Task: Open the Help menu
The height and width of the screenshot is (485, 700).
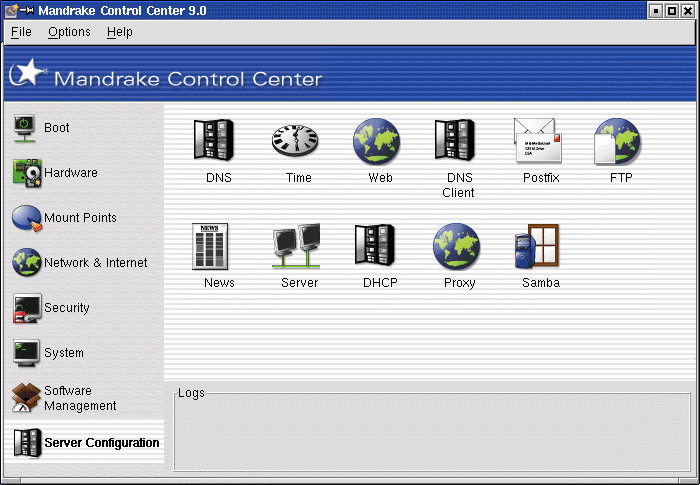Action: coord(120,32)
